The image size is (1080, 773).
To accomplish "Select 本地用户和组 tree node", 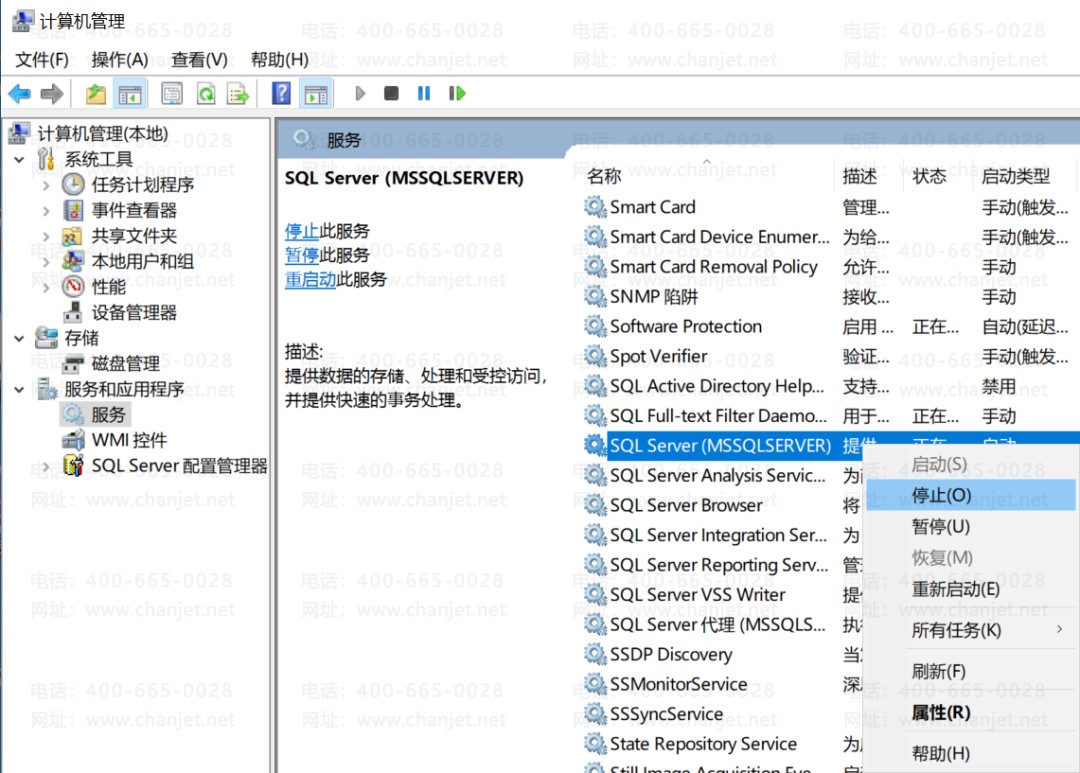I will (143, 261).
